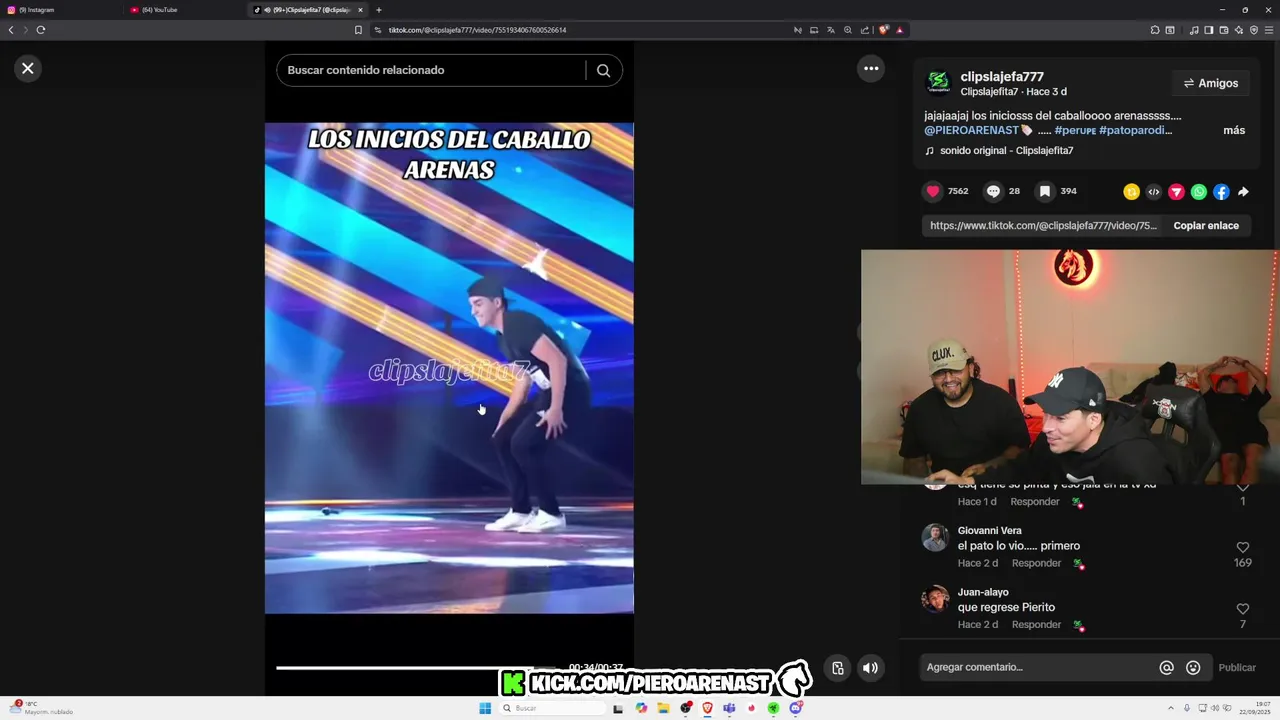The image size is (1280, 720).
Task: Share the video via Facebook icon
Action: 1221,192
